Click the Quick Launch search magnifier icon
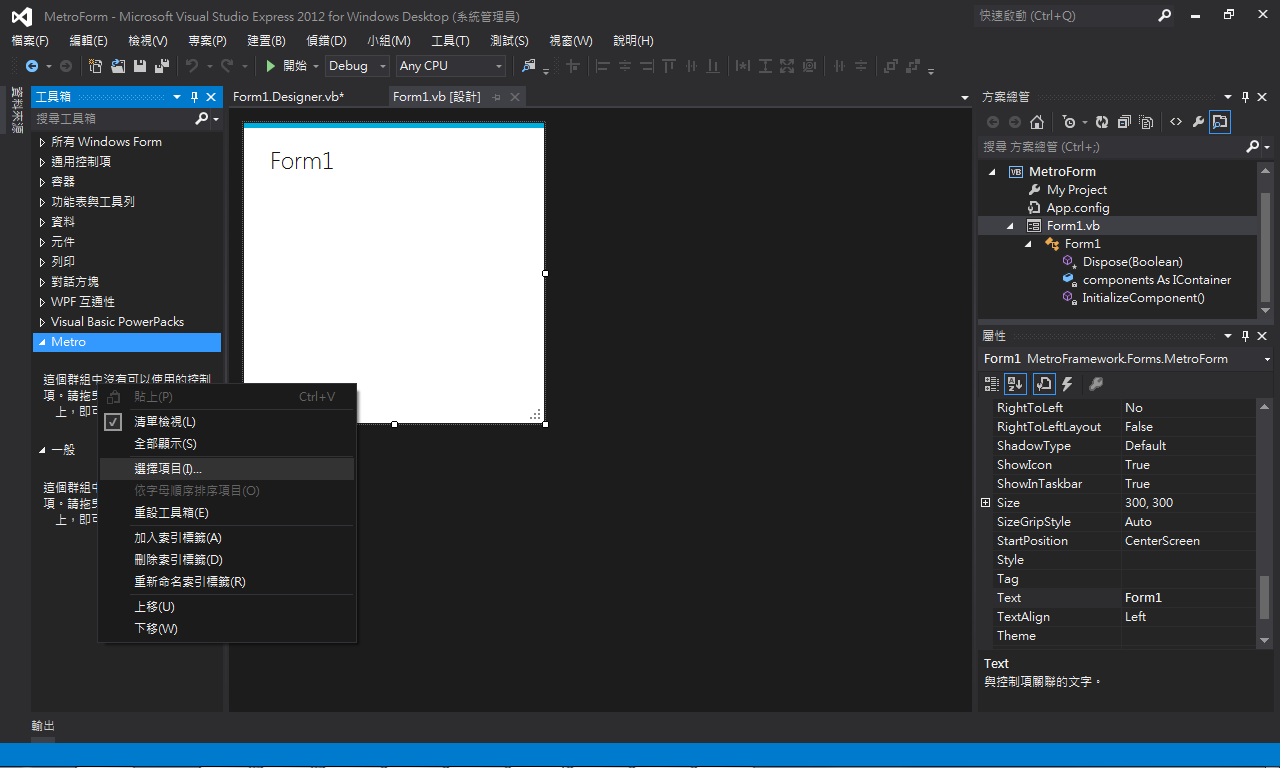 (1164, 16)
